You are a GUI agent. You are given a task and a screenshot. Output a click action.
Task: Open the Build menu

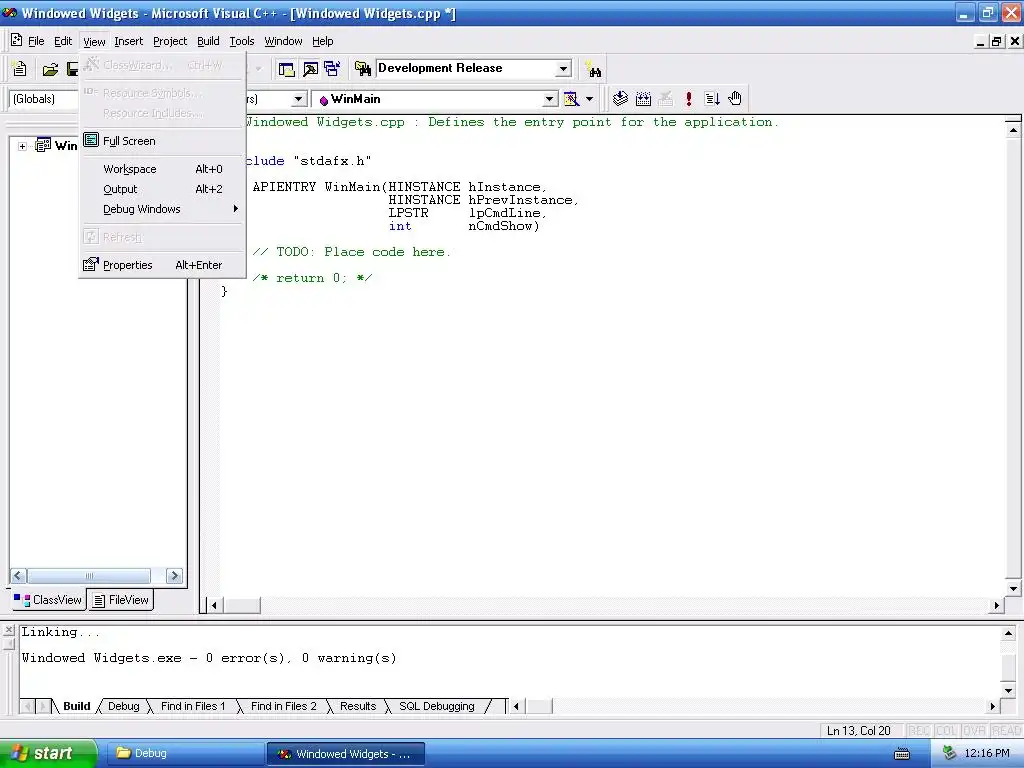tap(208, 41)
